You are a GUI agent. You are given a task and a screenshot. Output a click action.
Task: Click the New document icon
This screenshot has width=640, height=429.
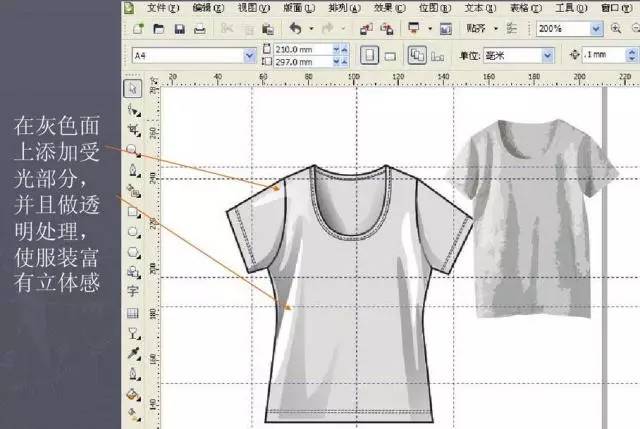click(137, 30)
